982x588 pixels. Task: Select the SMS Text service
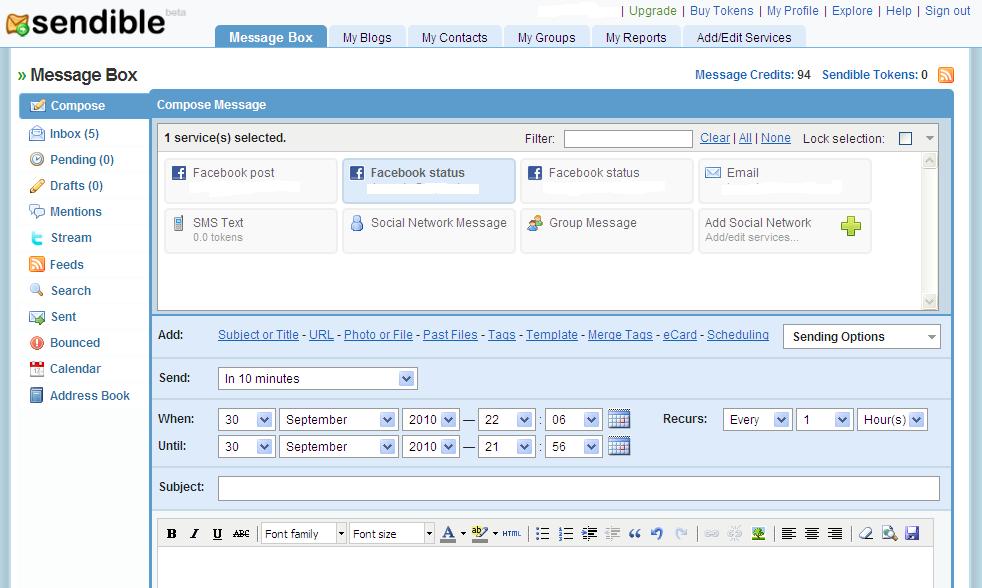251,230
